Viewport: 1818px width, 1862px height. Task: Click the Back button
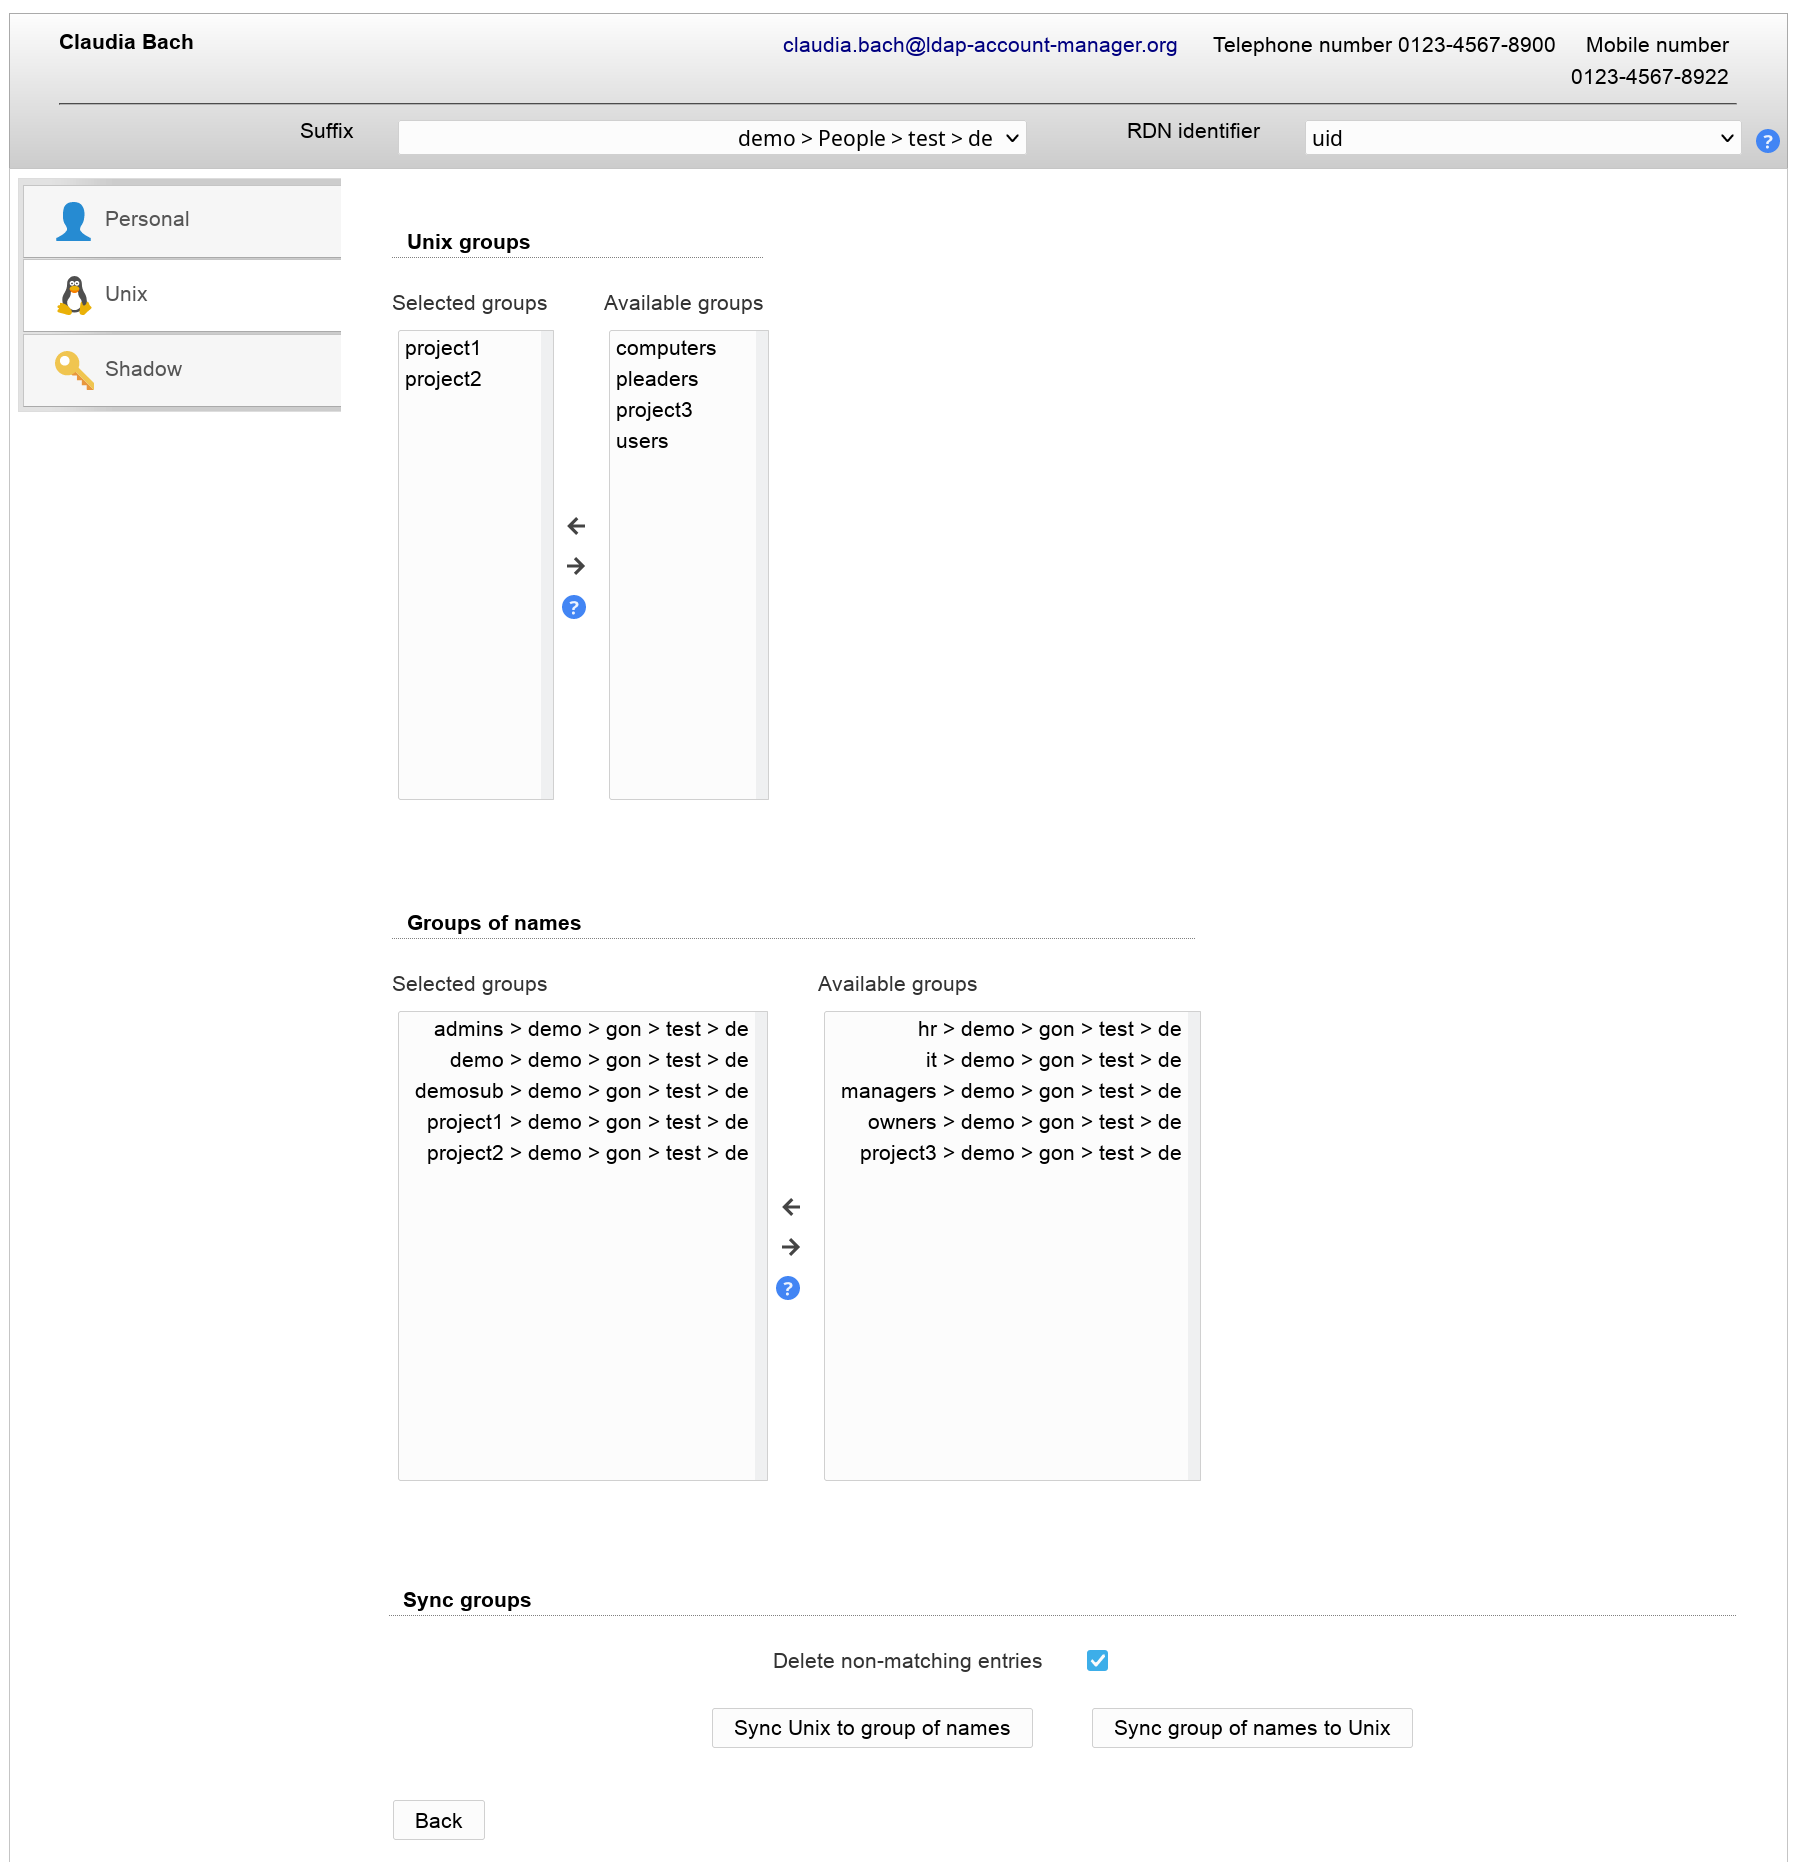[438, 1820]
